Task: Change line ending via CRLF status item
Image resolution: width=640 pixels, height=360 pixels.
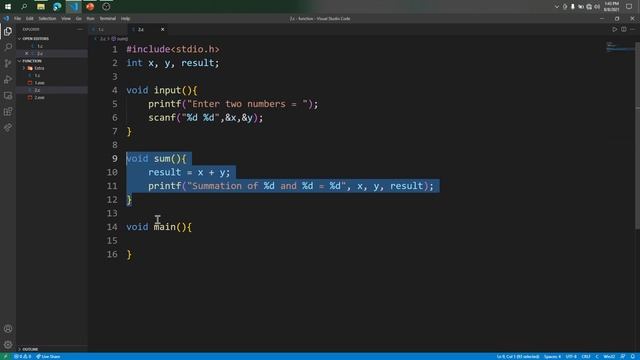Action: click(586, 357)
